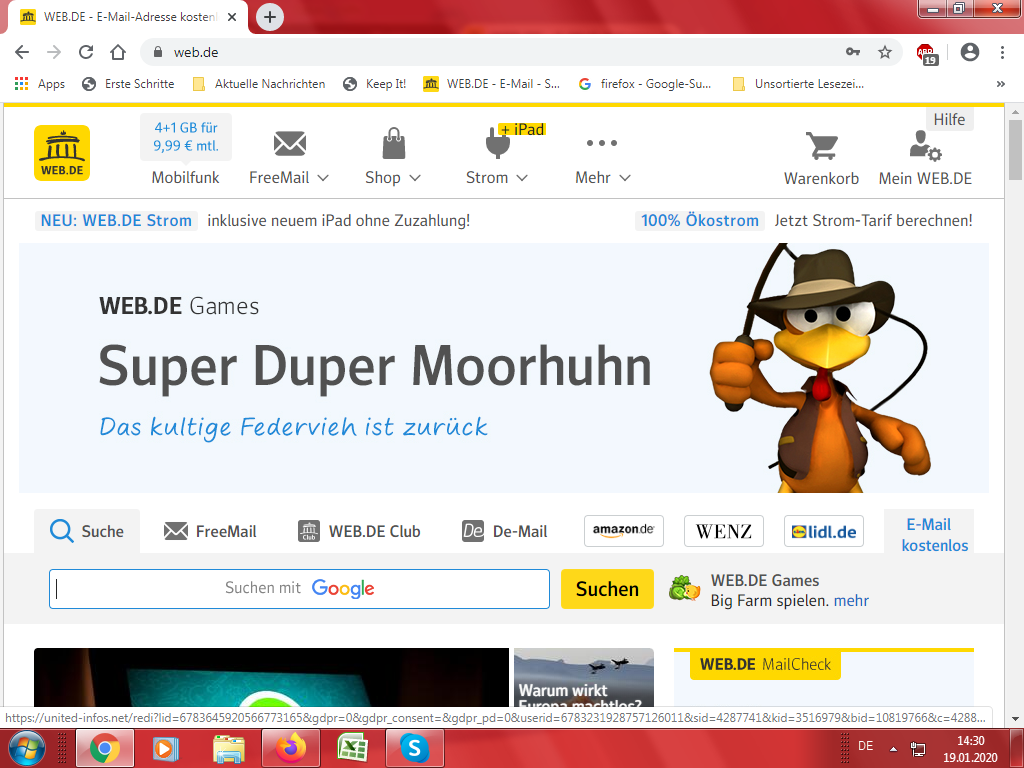The width and height of the screenshot is (1024, 768).
Task: Open Skype from the taskbar
Action: (415, 748)
